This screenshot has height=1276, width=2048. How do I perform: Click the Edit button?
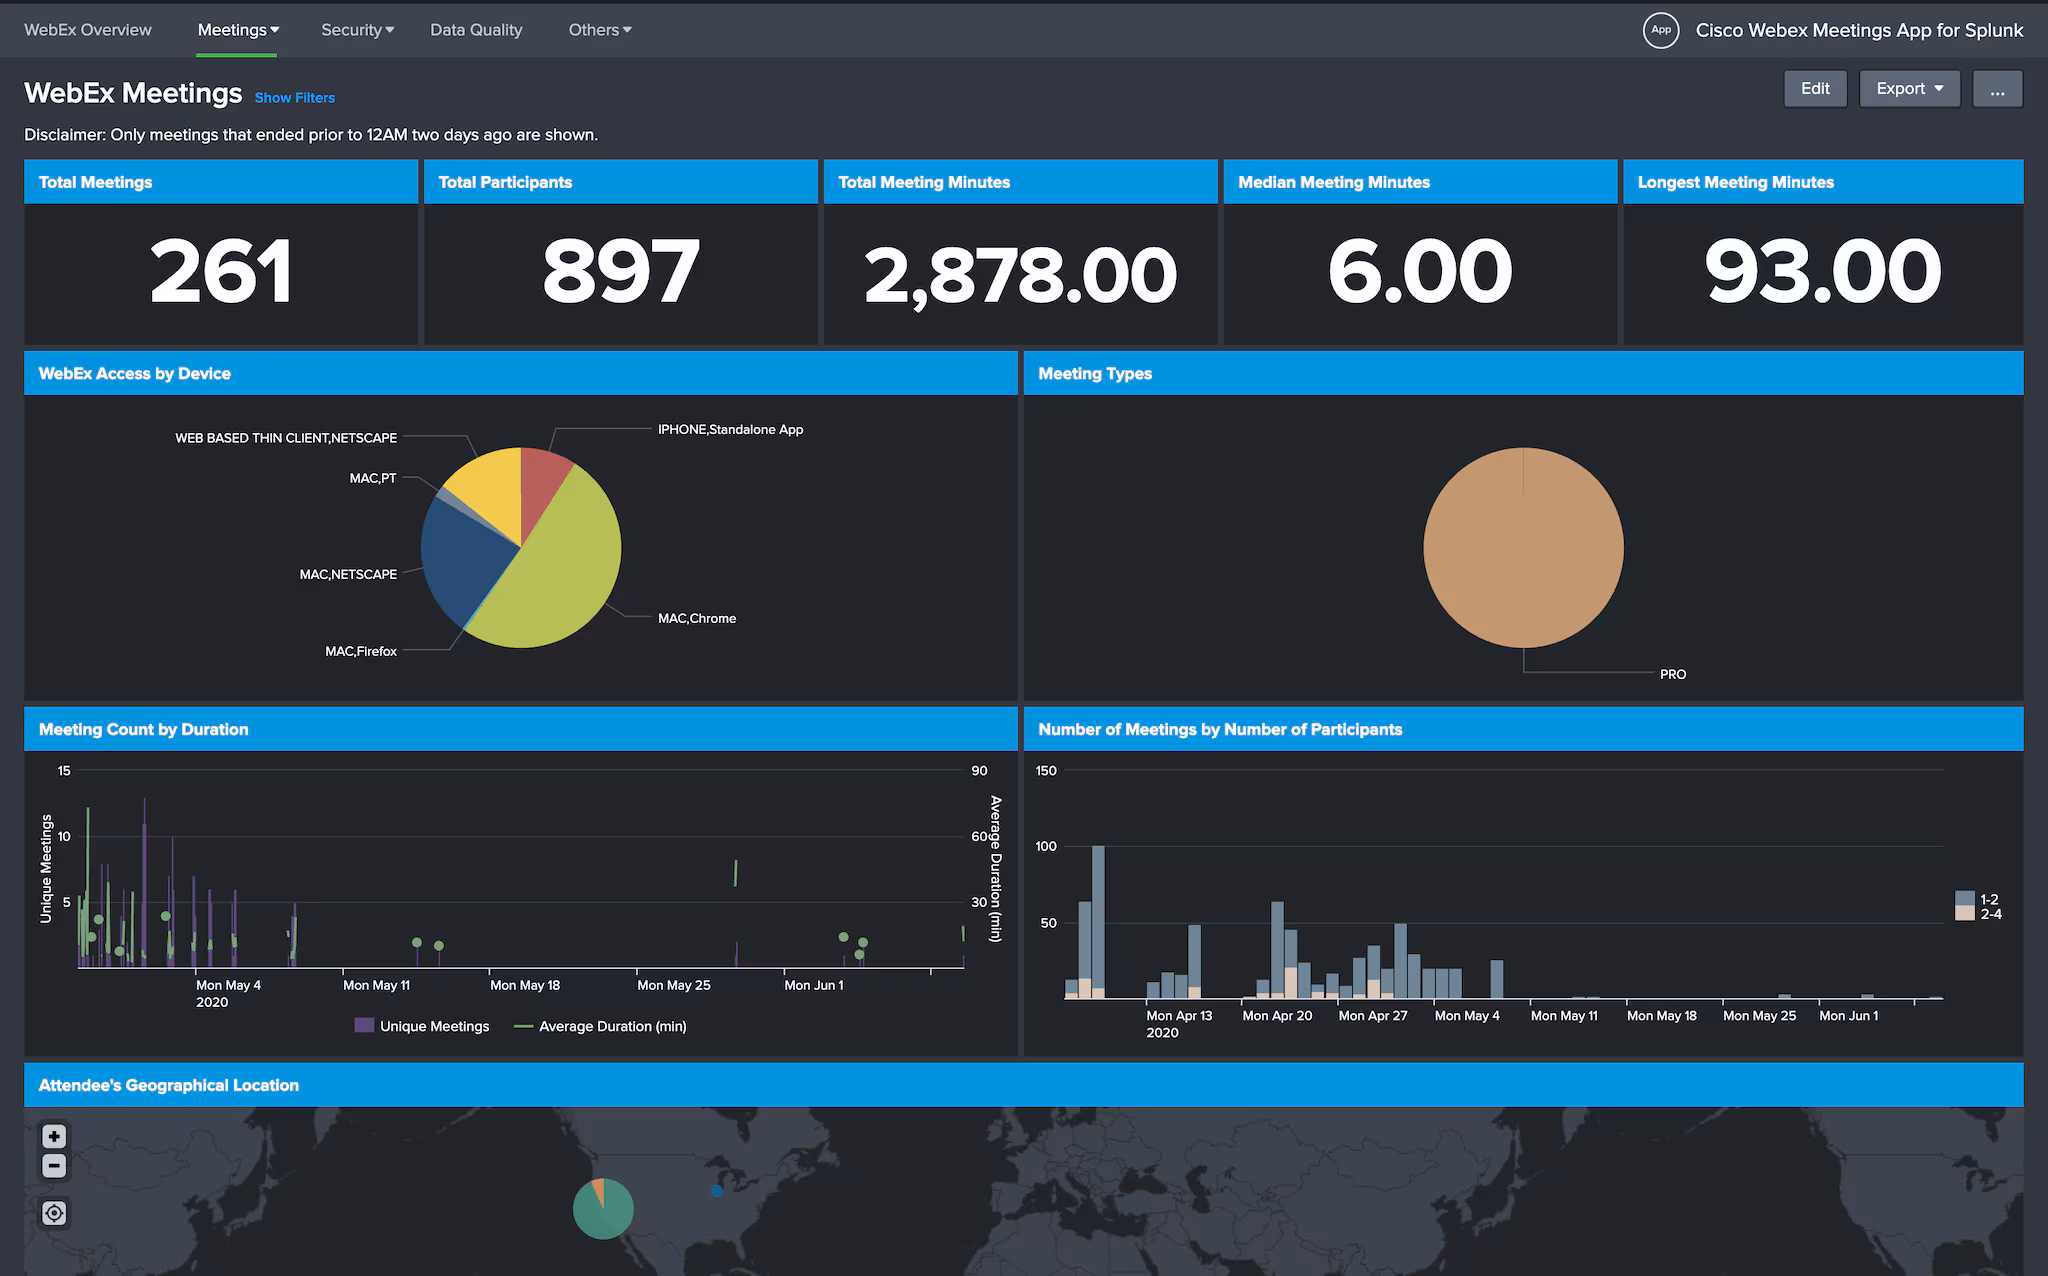[1815, 88]
